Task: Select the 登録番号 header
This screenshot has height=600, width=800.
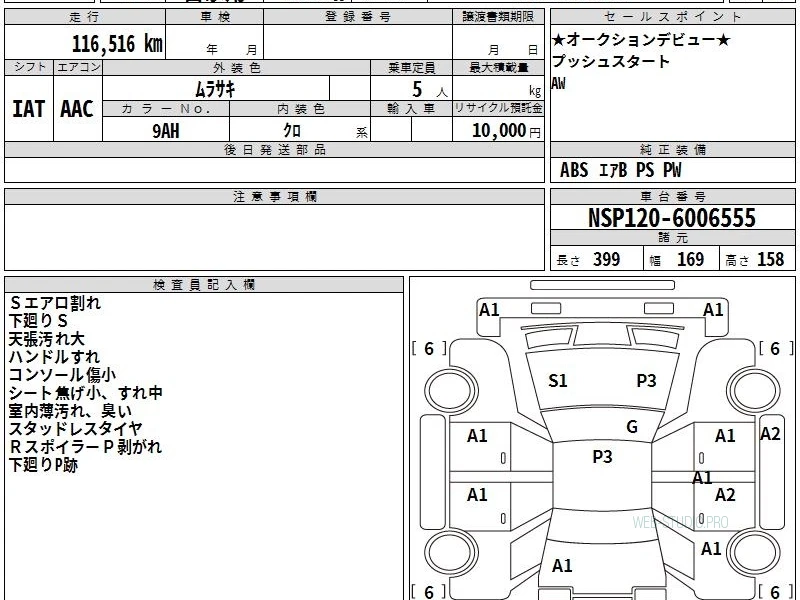Action: pyautogui.click(x=358, y=17)
